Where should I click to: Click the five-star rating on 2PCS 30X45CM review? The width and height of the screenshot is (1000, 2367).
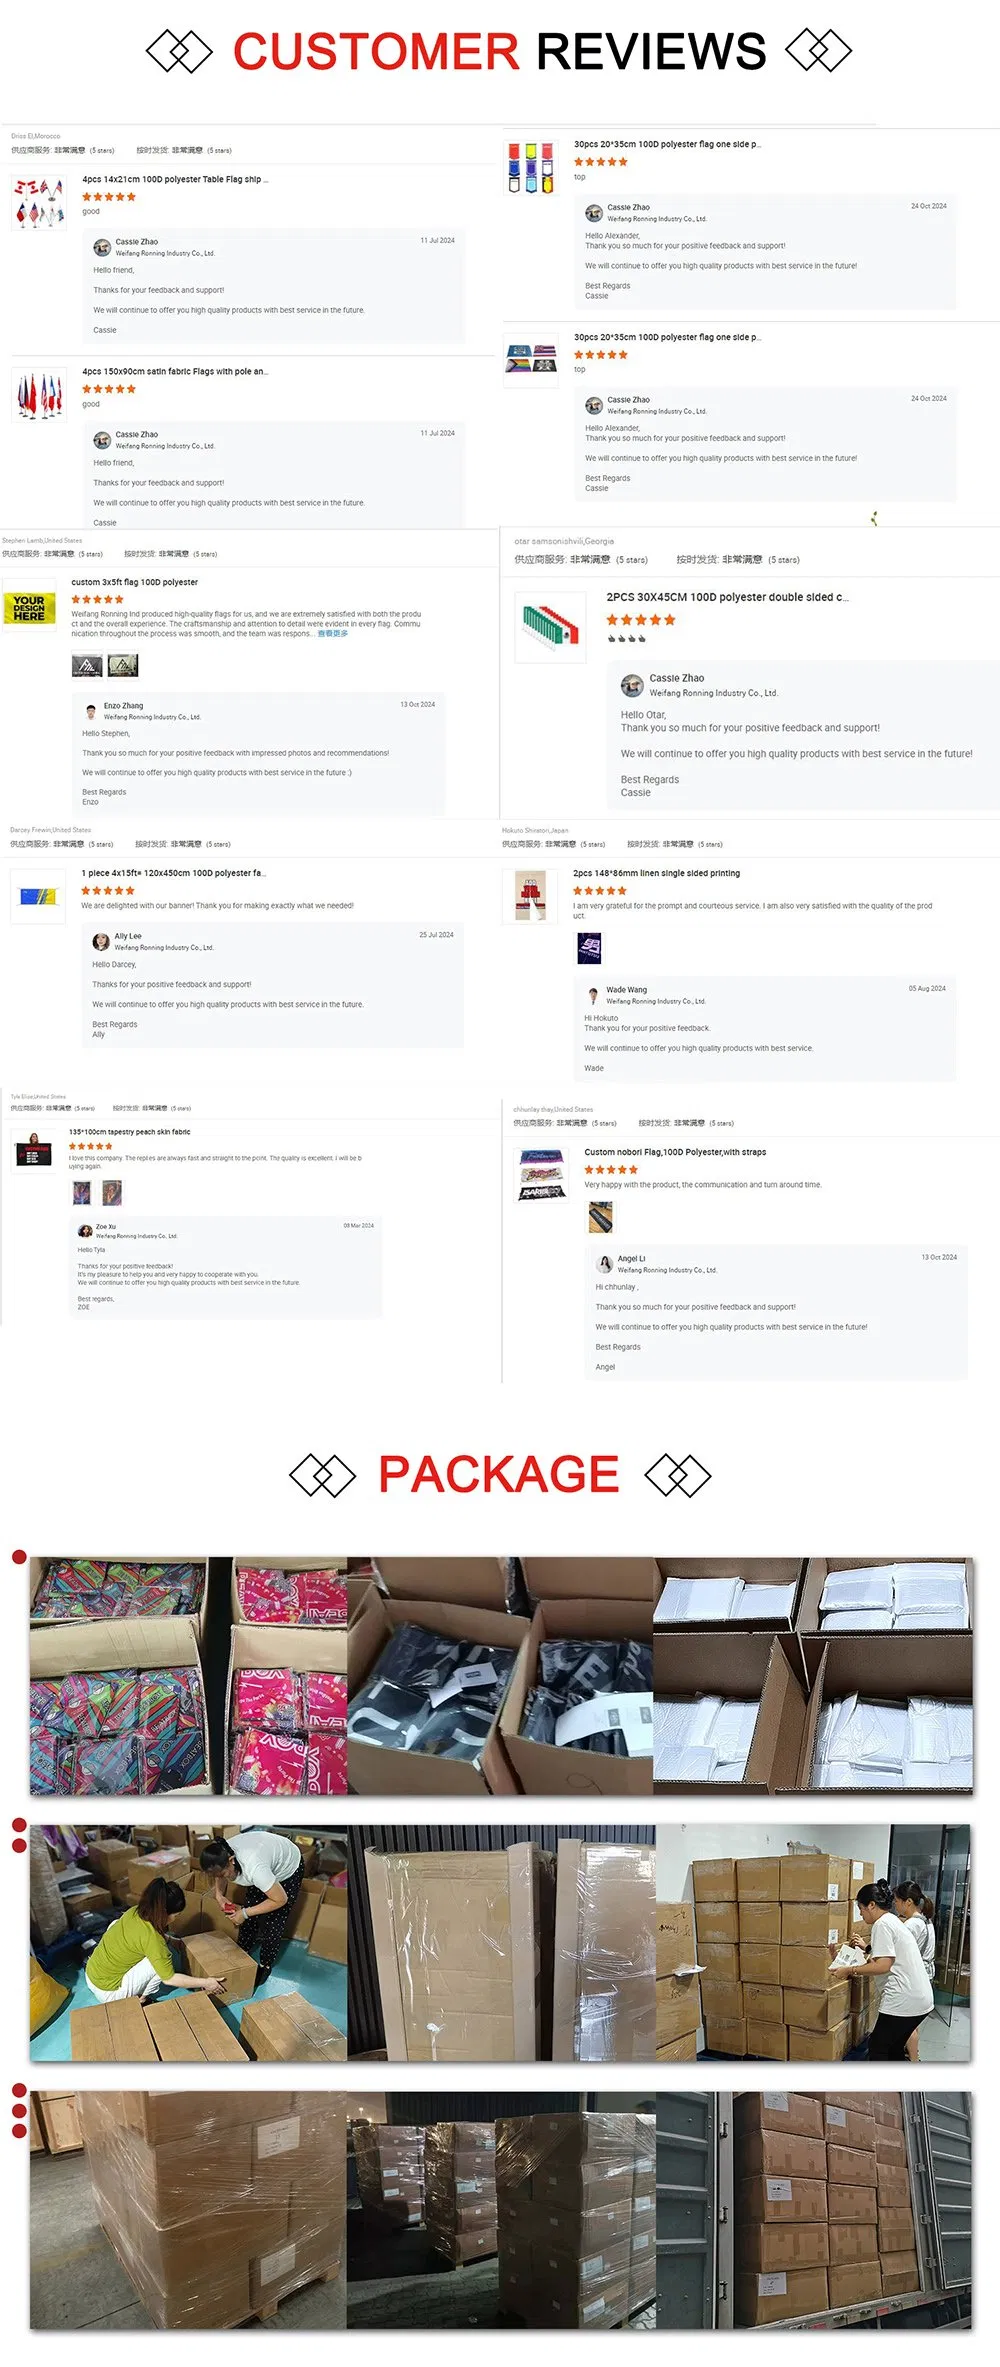pos(641,620)
